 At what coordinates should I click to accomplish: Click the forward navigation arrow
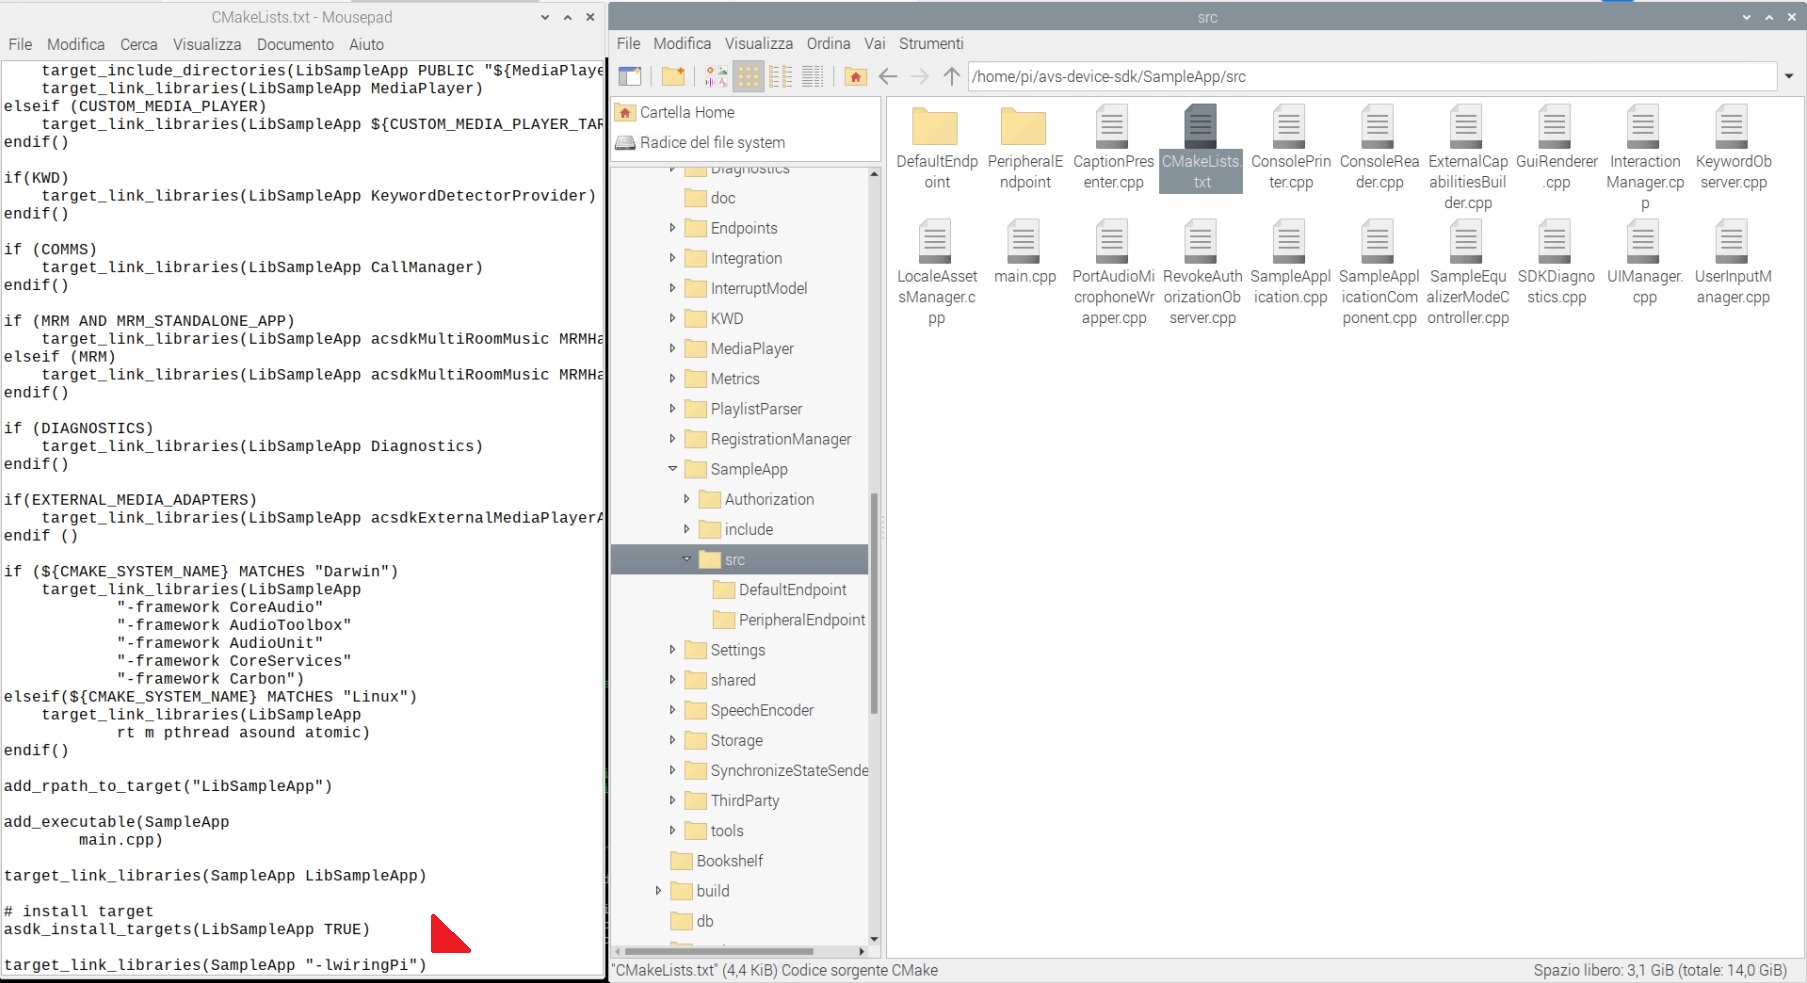(x=918, y=76)
